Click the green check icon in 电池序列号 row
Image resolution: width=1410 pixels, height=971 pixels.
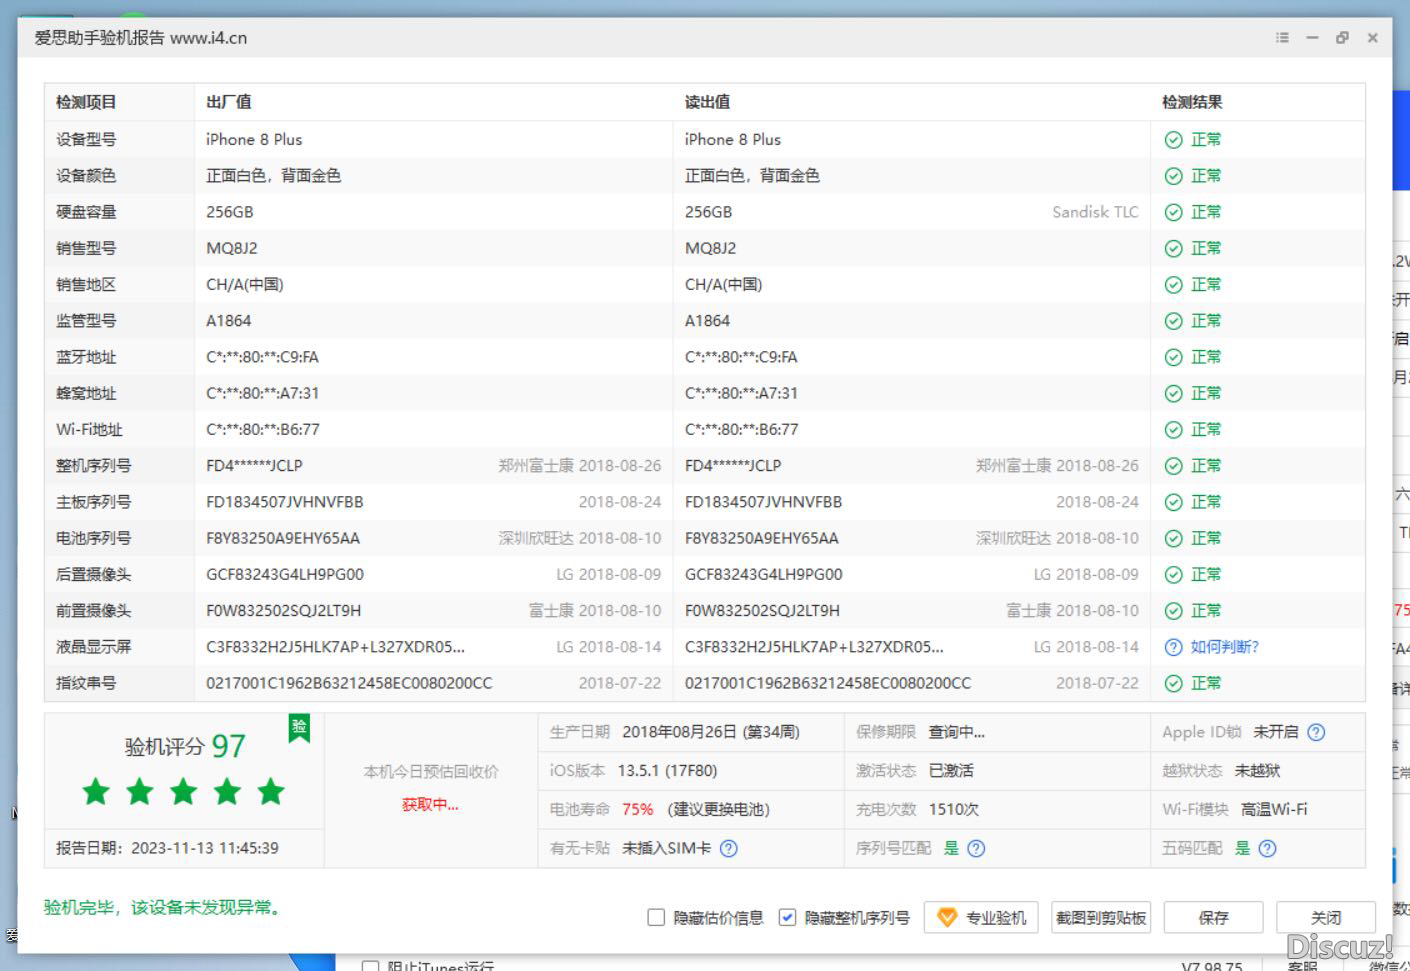tap(1174, 538)
